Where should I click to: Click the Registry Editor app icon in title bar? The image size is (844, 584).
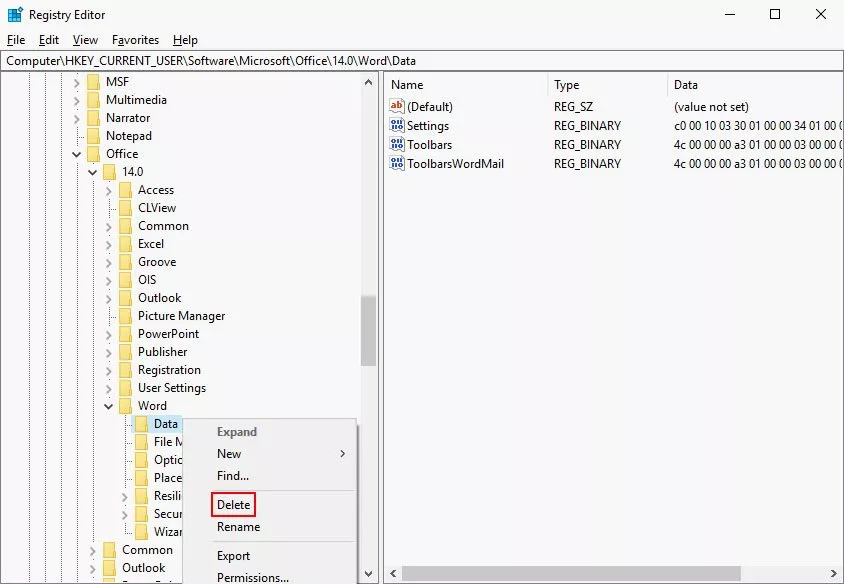point(15,15)
